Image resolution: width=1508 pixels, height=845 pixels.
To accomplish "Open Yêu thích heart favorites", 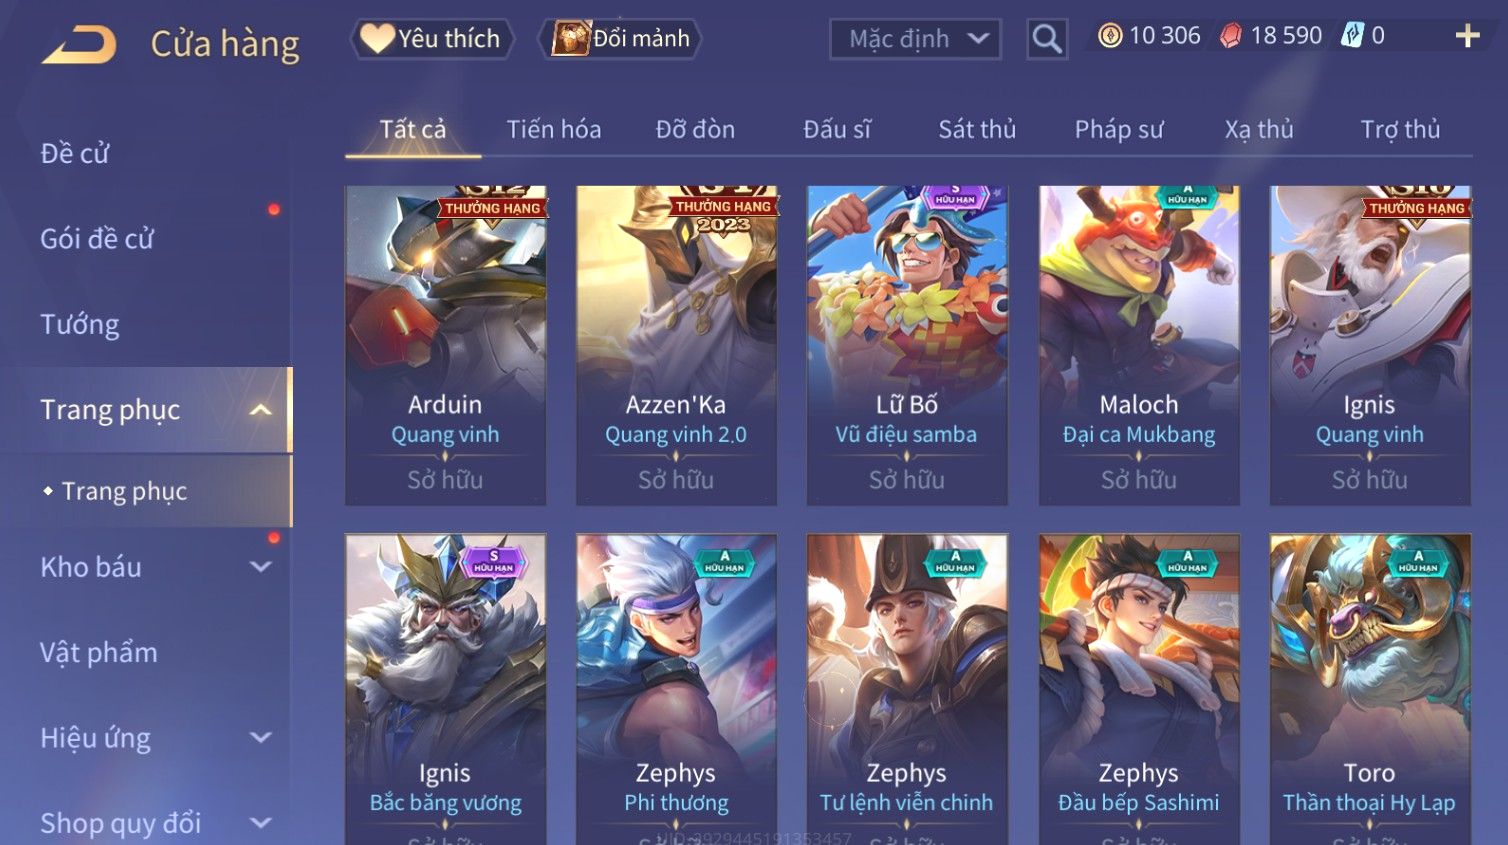I will (431, 39).
